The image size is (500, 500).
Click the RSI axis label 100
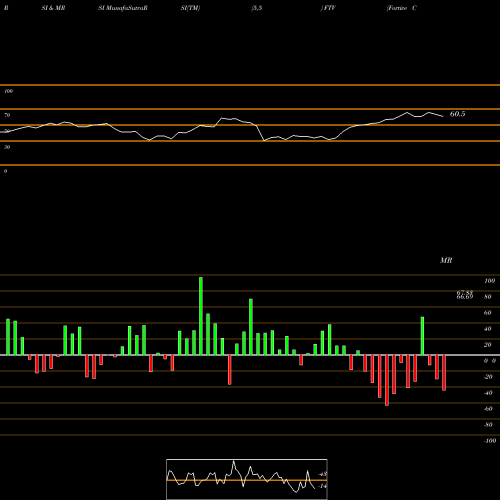pyautogui.click(x=9, y=91)
